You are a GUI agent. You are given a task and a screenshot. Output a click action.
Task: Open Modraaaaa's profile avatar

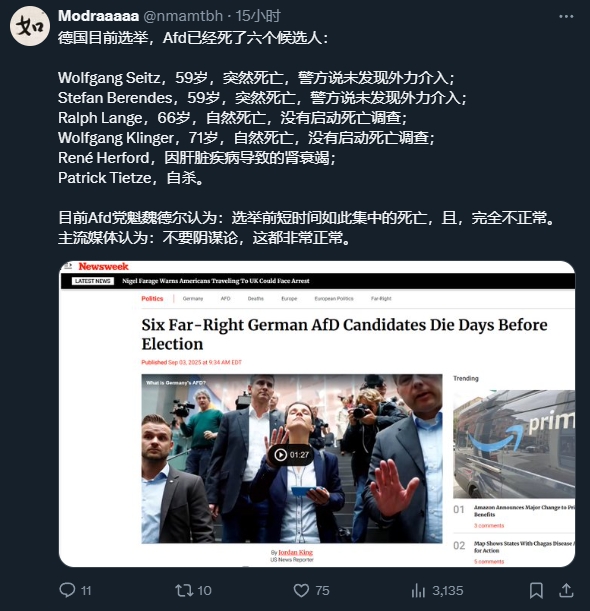(x=30, y=26)
